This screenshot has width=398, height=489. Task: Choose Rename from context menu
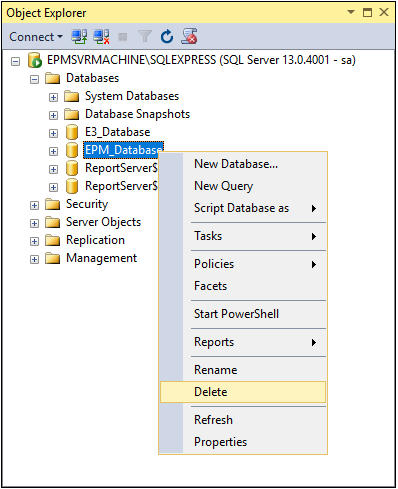coord(243,370)
